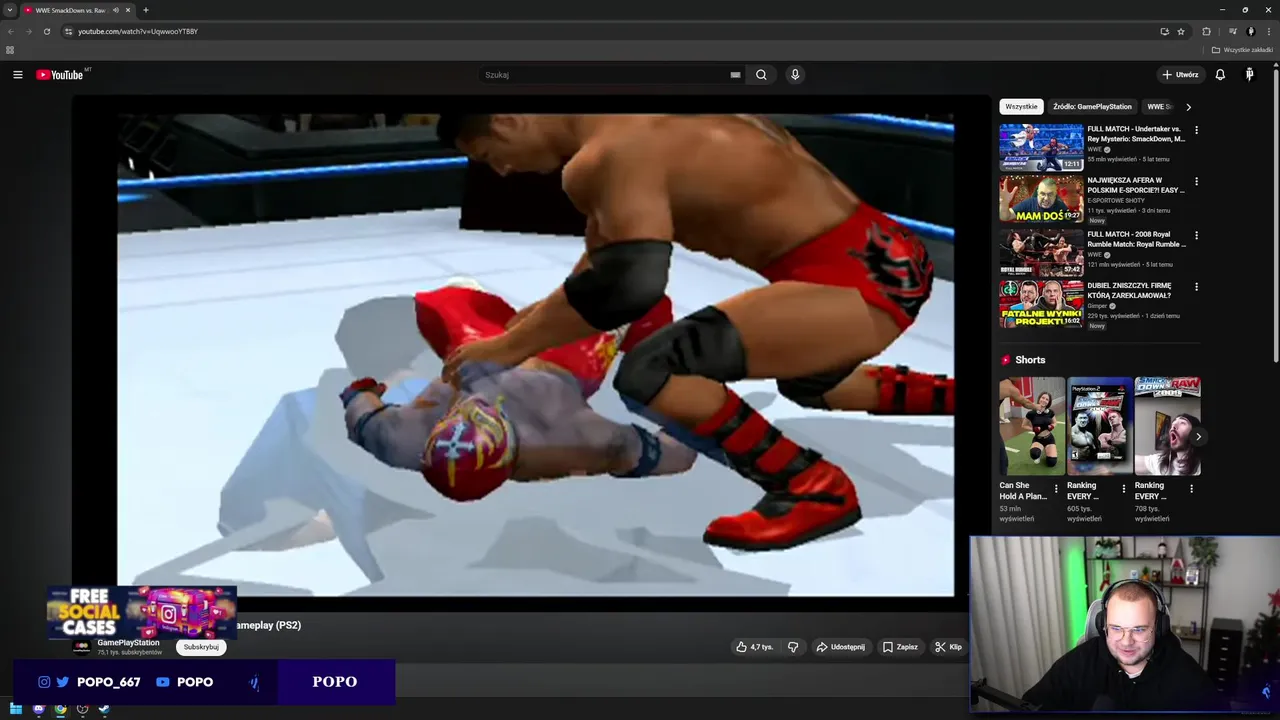Open options for Dubiel zniszczył firmę video
Image resolution: width=1280 pixels, height=720 pixels.
1196,287
